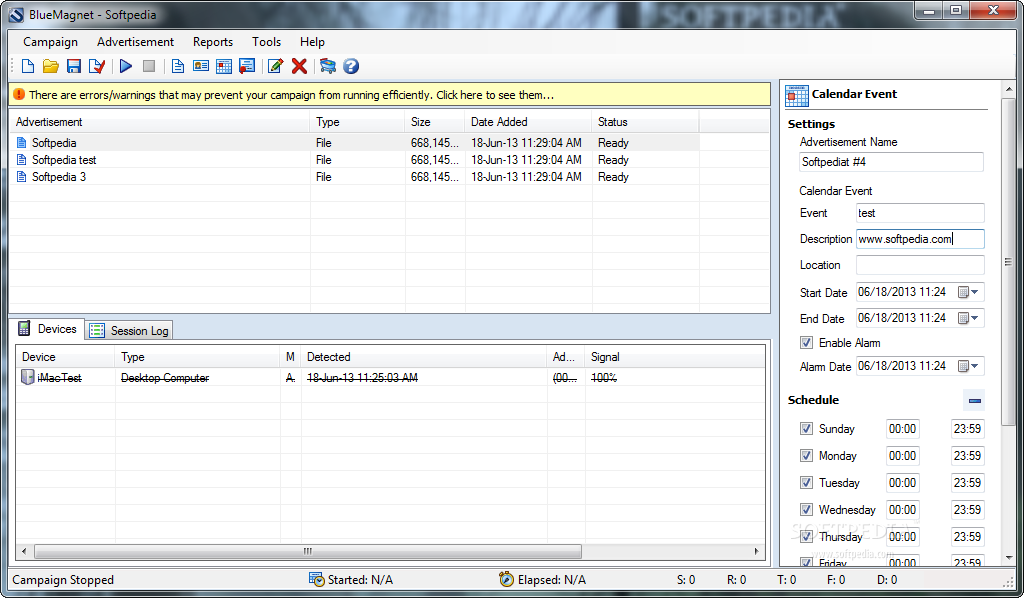The width and height of the screenshot is (1024, 598).
Task: Click the Elapsed stopwatch icon in status bar
Action: [x=506, y=579]
